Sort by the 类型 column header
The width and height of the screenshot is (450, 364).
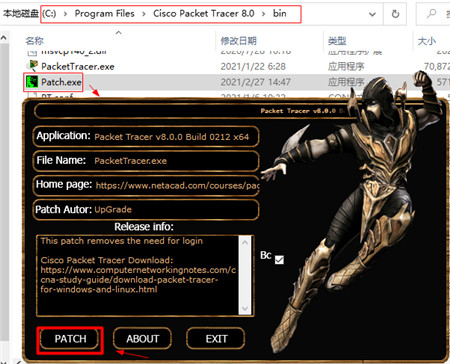point(337,41)
